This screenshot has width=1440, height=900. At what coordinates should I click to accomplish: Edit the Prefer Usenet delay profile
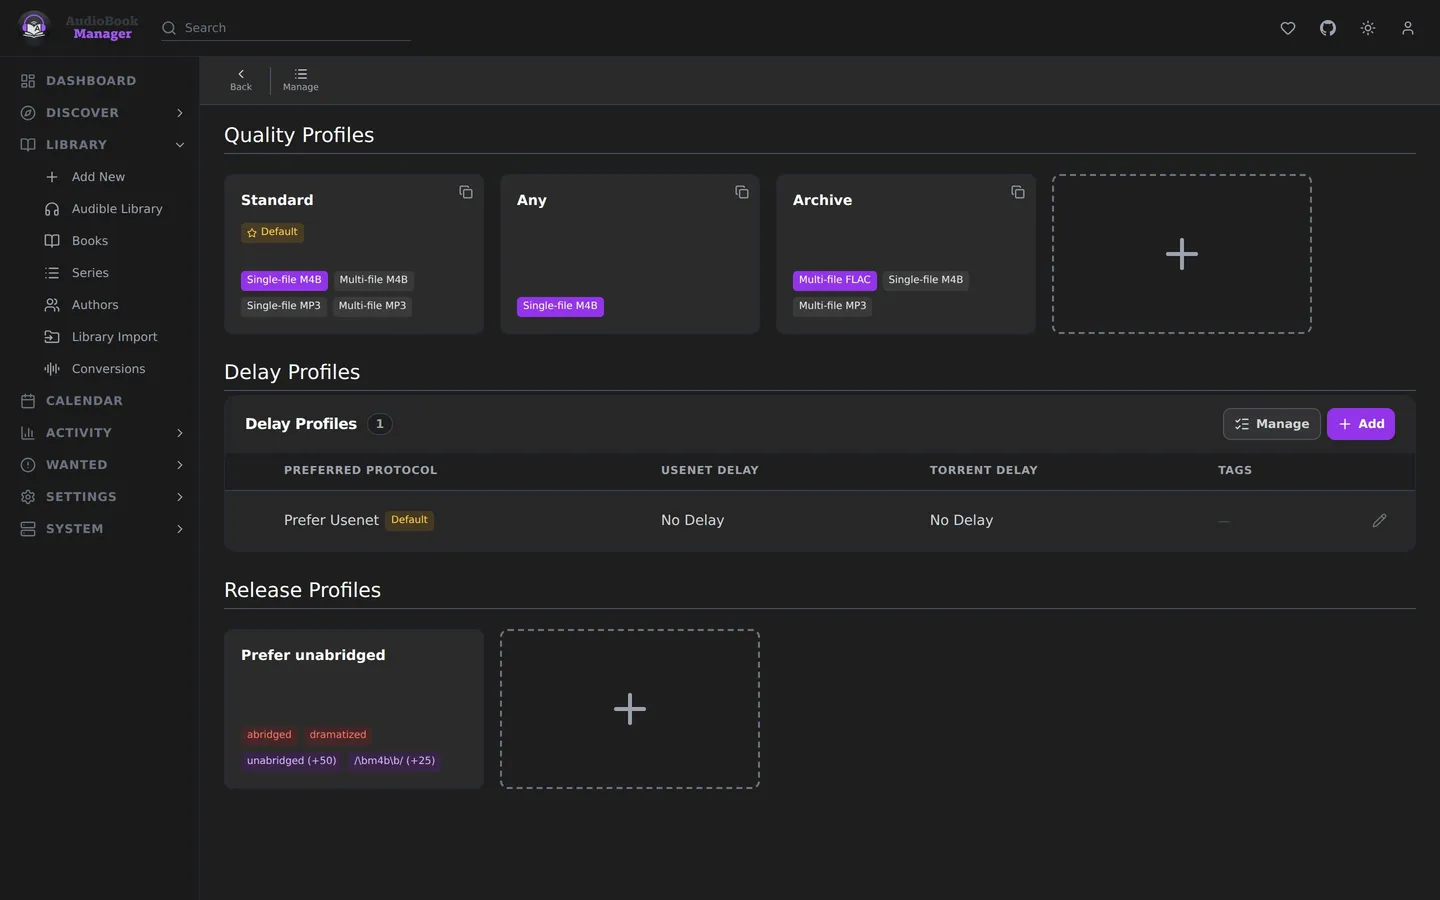1380,520
